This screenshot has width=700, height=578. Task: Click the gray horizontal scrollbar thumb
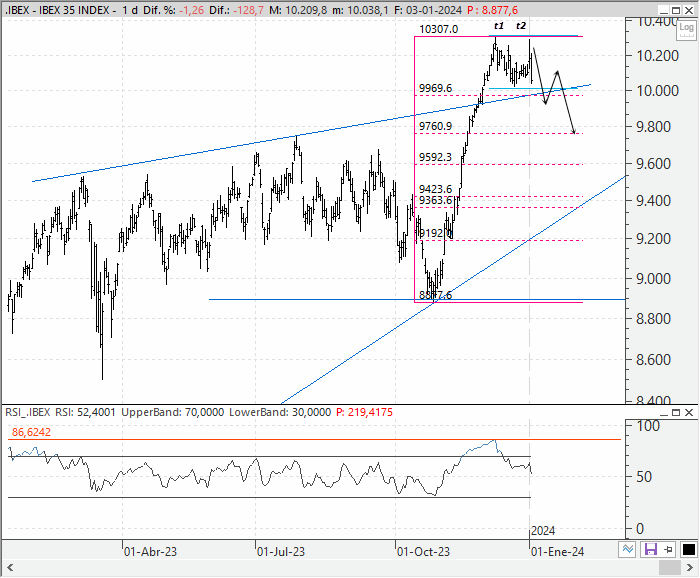pyautogui.click(x=670, y=568)
